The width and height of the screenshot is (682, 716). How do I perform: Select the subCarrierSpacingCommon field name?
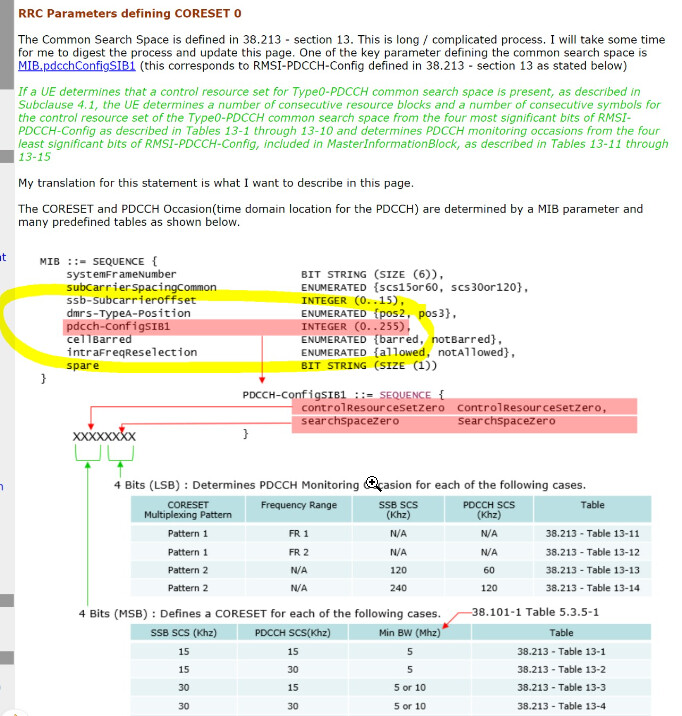tap(142, 288)
